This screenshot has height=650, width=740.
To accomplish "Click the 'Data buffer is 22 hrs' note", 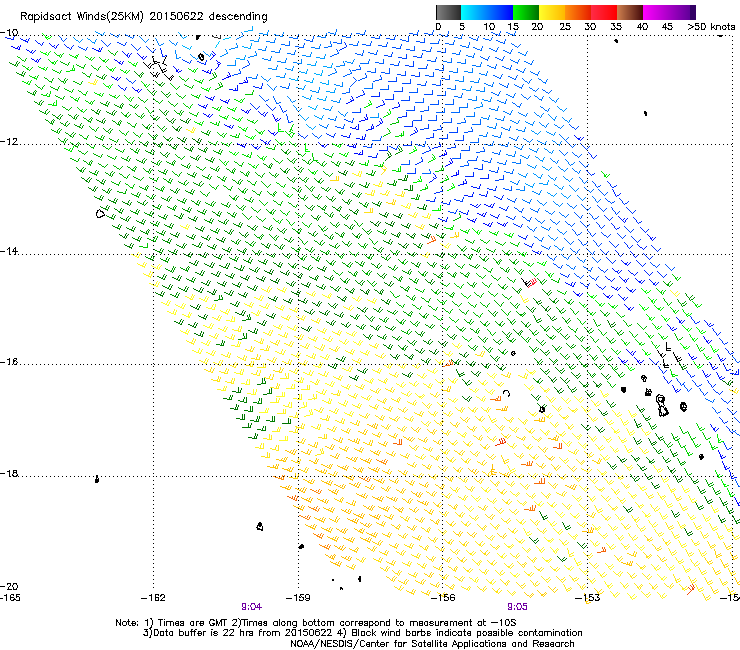I will click(363, 633).
